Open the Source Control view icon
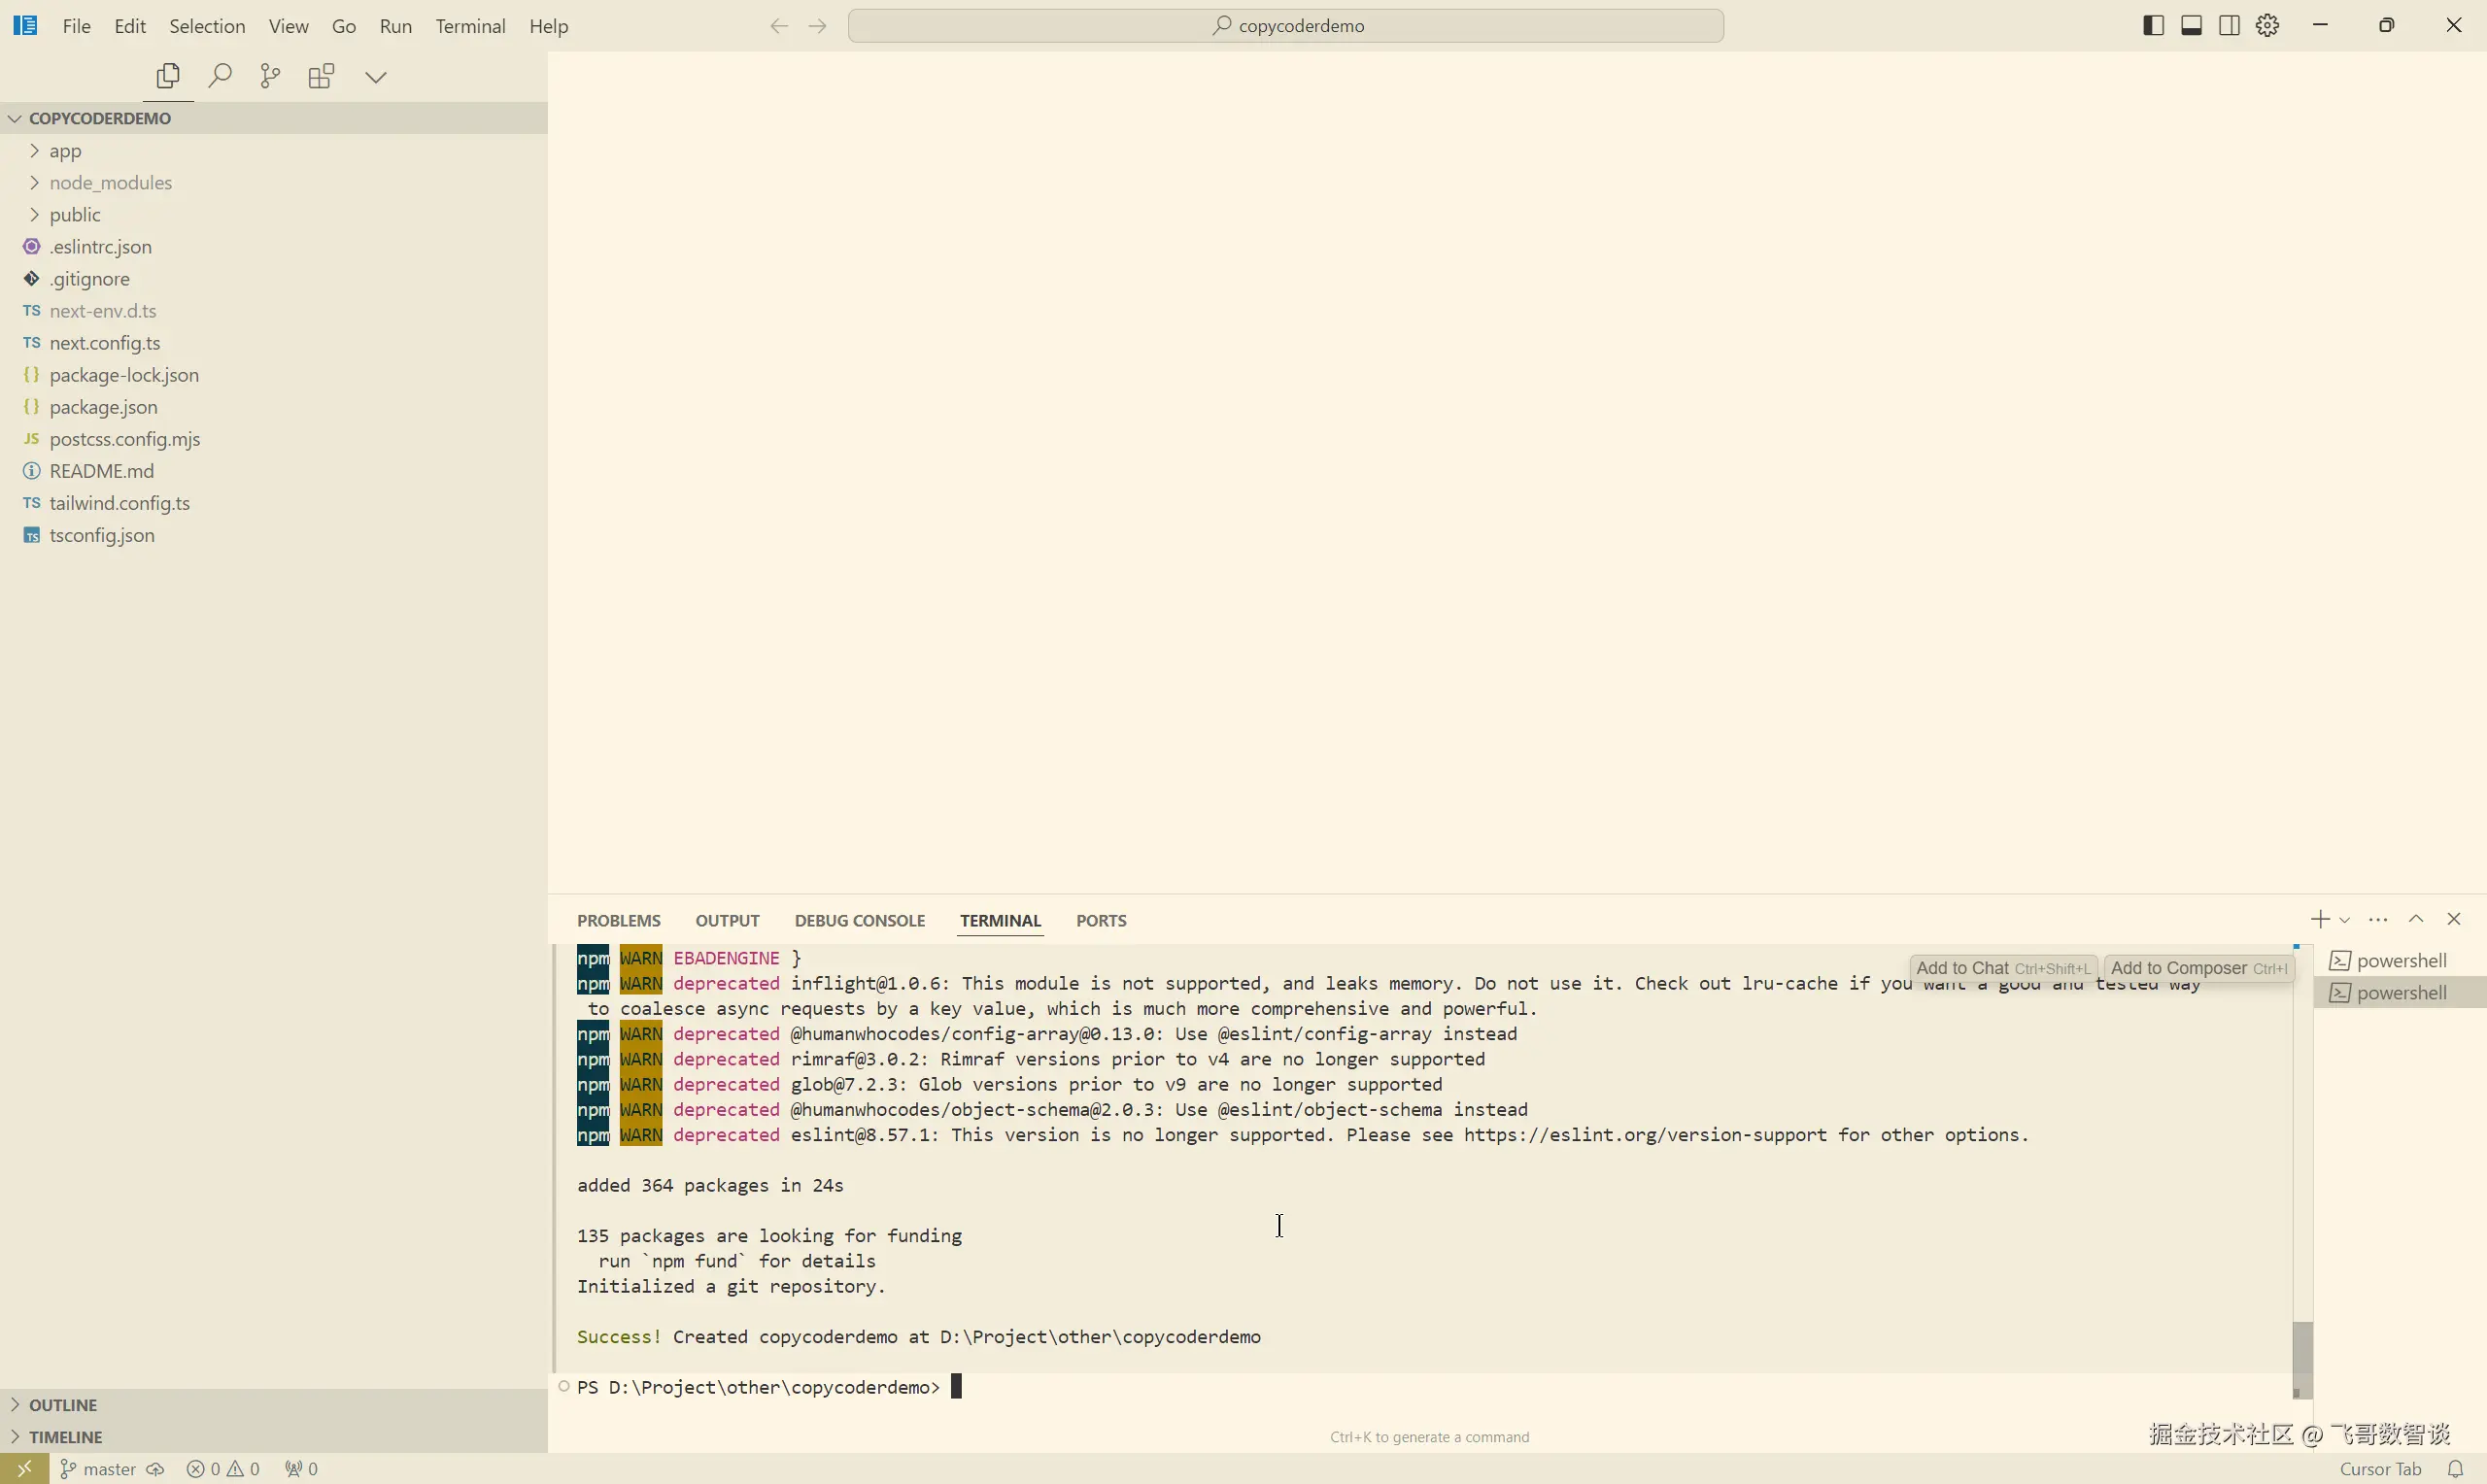This screenshot has height=1484, width=2487. pyautogui.click(x=270, y=76)
